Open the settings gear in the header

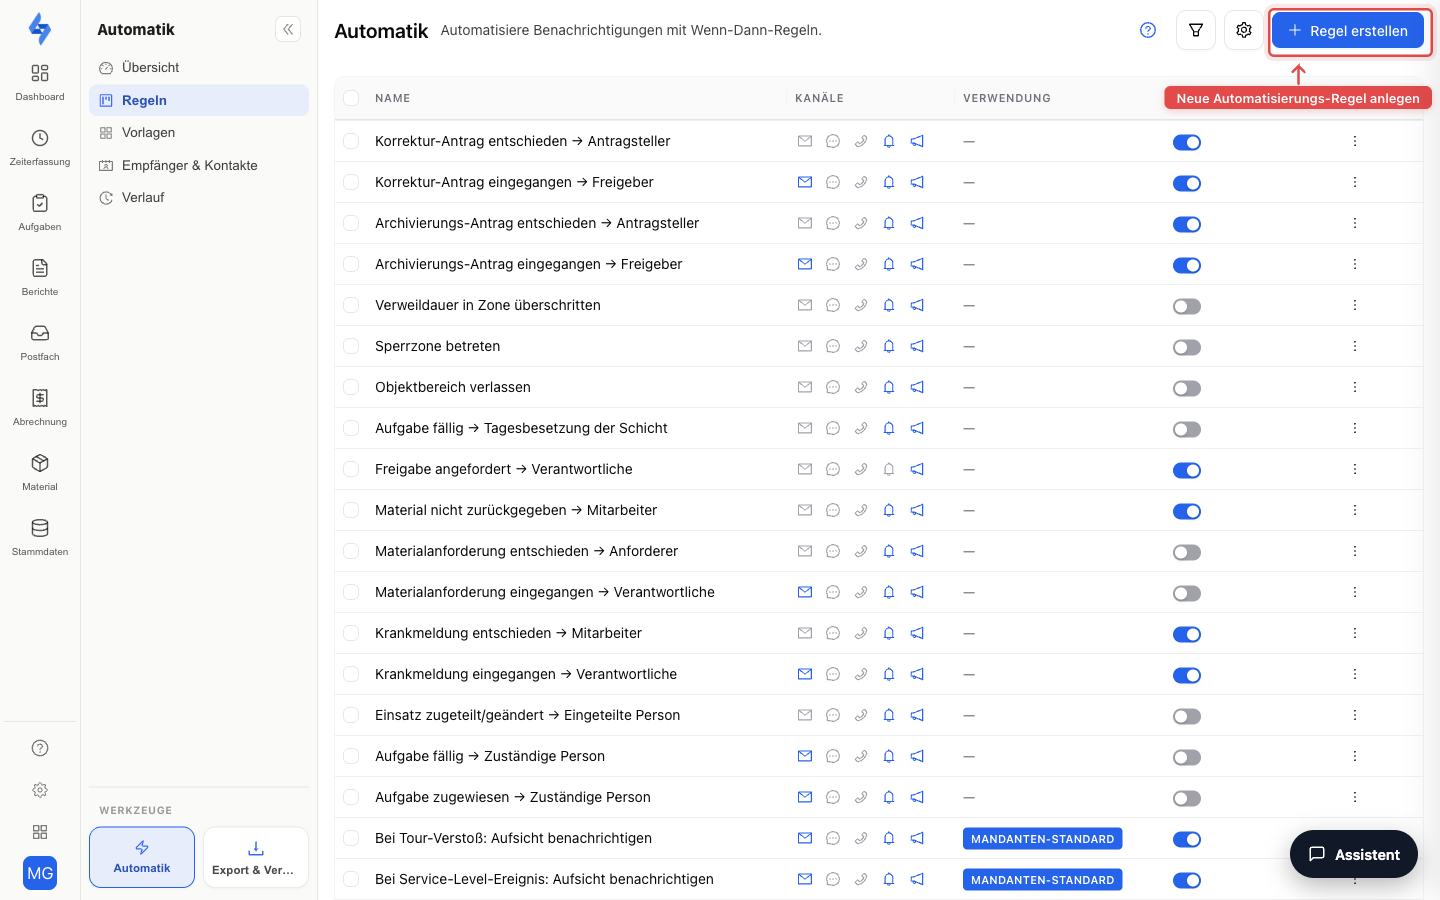tap(1244, 30)
